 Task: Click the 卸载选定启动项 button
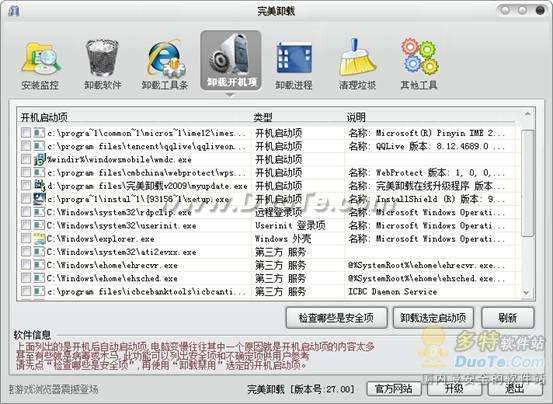coord(433,318)
